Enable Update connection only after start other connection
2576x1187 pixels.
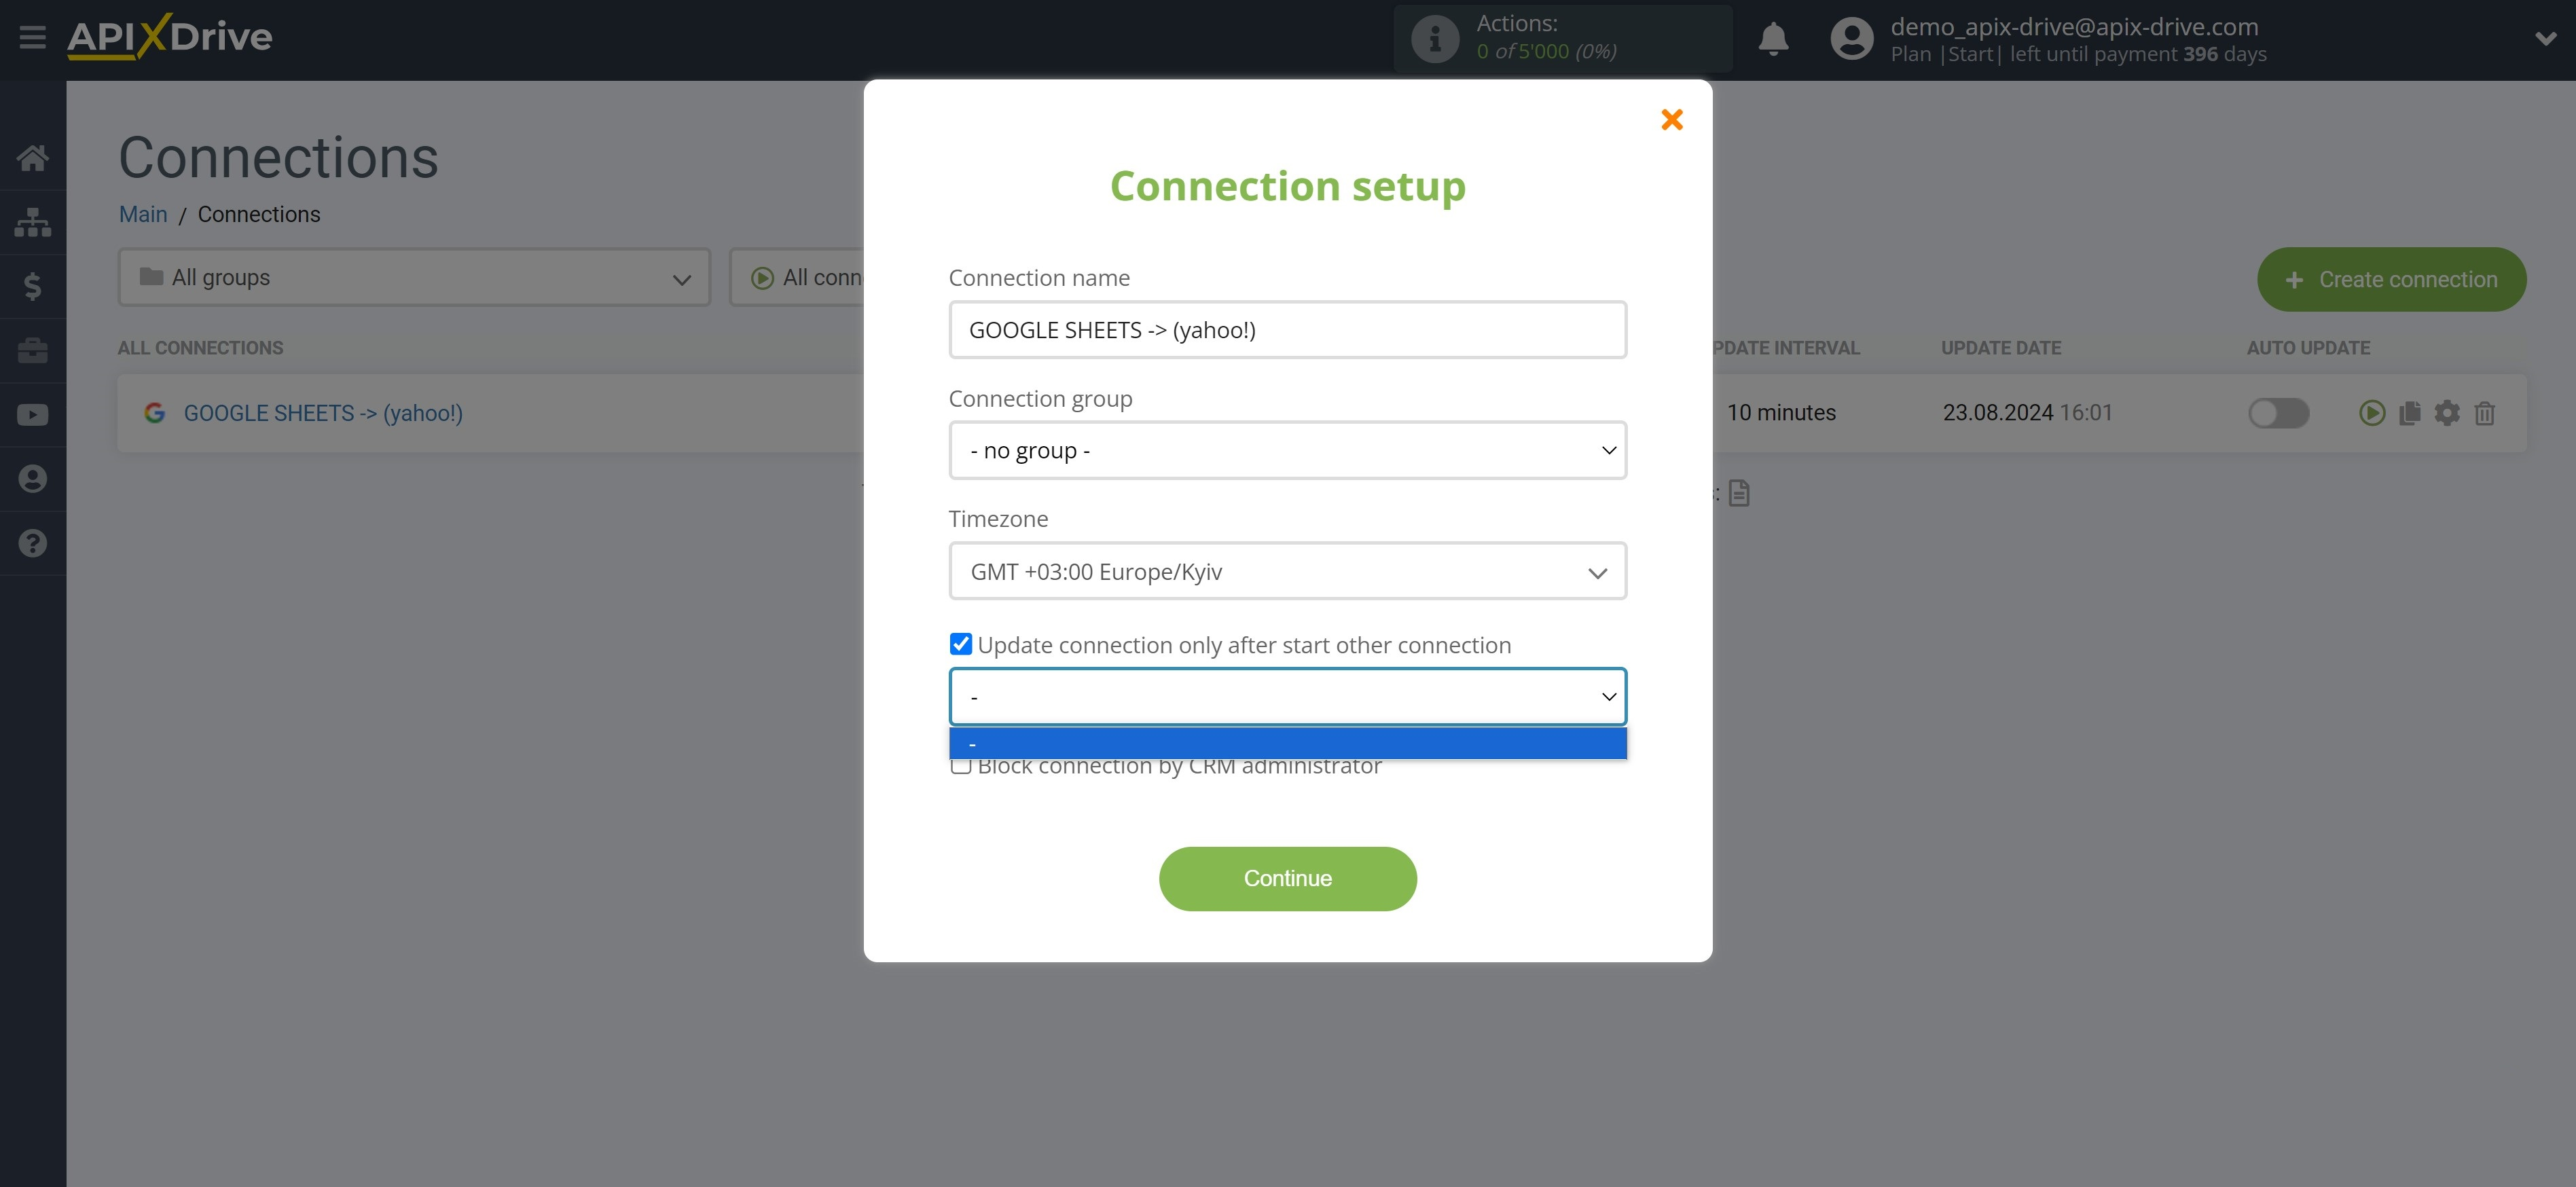(960, 644)
